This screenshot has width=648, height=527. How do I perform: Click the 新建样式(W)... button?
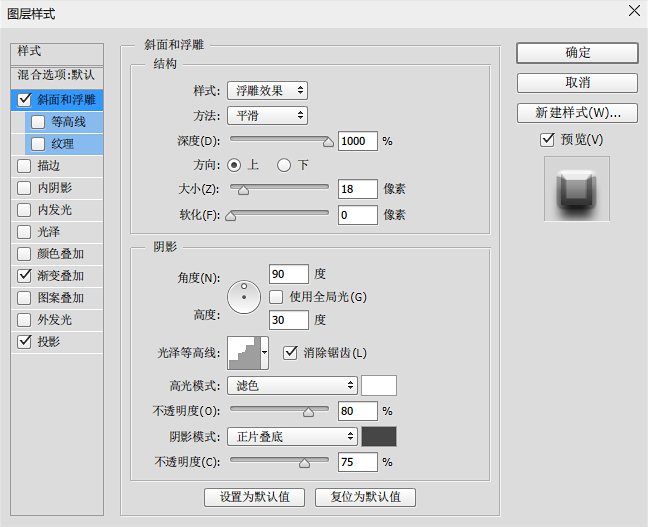(577, 112)
